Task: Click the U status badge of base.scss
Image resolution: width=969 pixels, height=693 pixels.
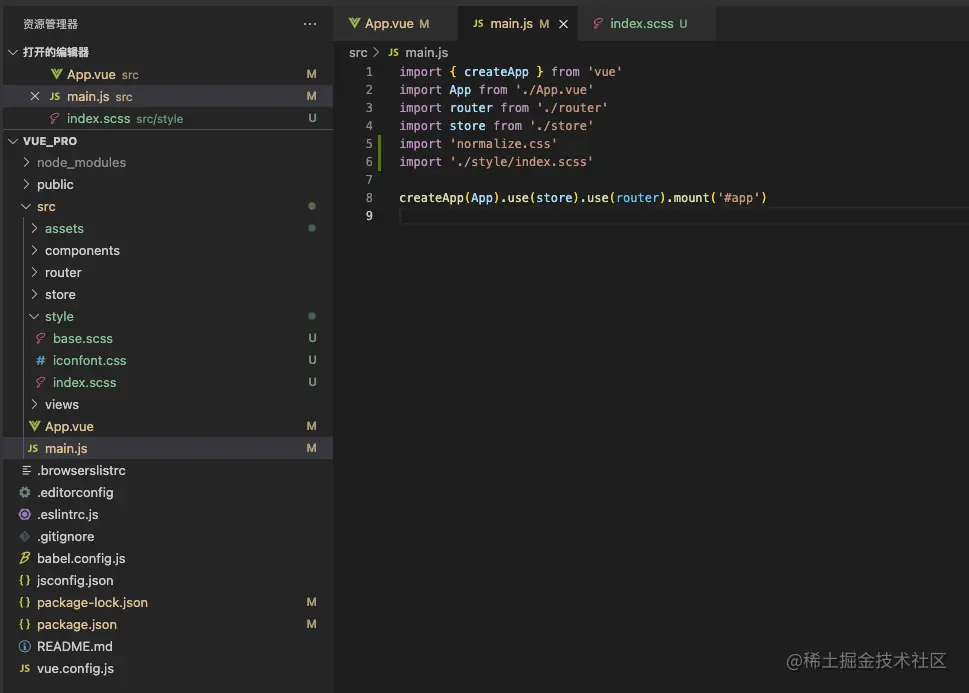Action: (312, 338)
